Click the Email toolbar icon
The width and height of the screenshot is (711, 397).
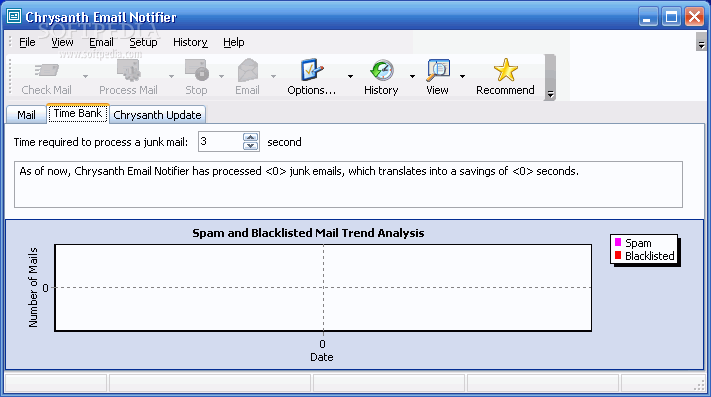(x=248, y=70)
